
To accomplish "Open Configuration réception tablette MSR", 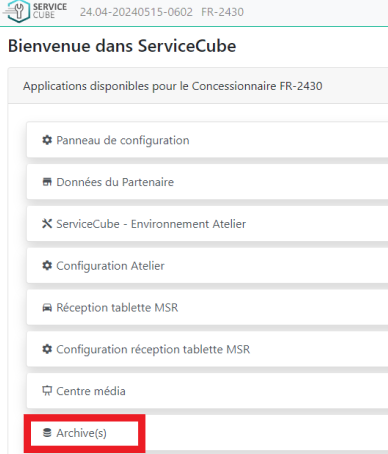I will tap(207, 349).
